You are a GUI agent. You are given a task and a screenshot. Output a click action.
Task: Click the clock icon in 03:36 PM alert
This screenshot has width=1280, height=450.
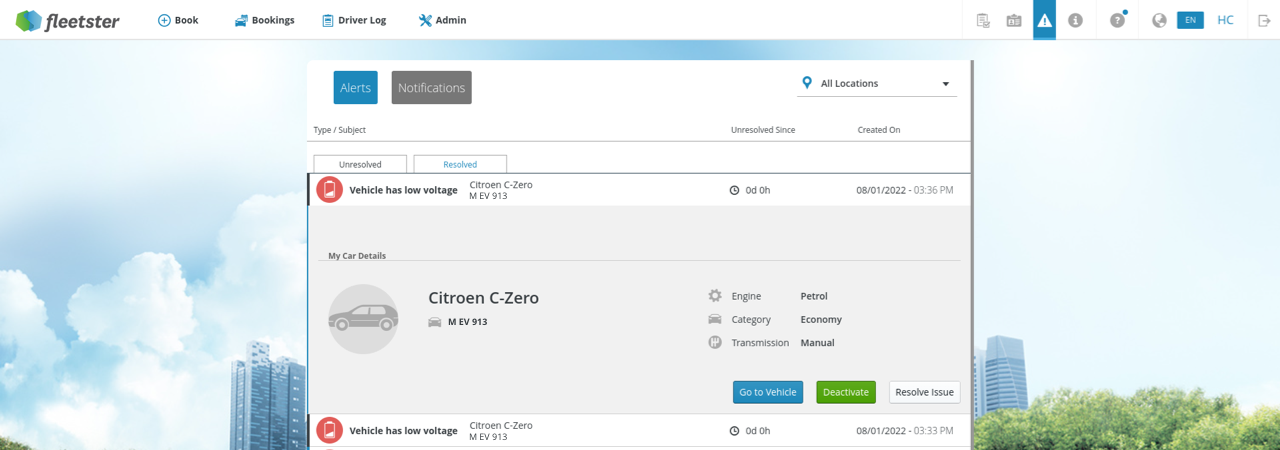(735, 190)
